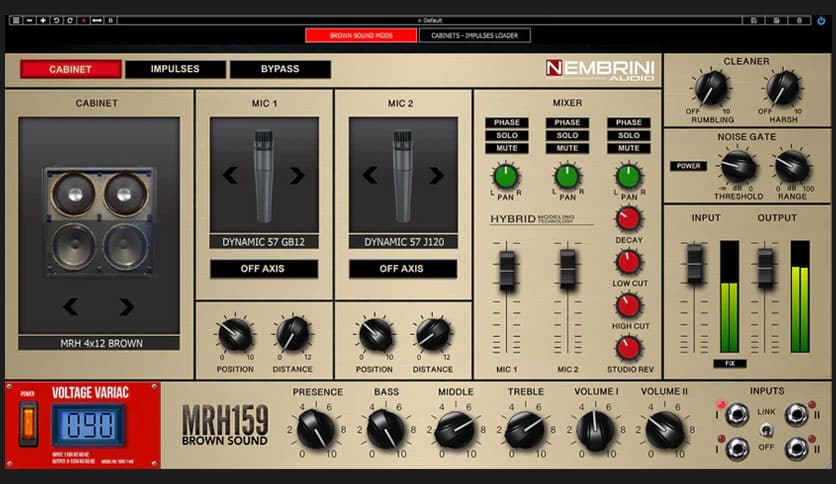
Task: Click the Noise Gate THRESHOLD knob
Action: tap(738, 167)
